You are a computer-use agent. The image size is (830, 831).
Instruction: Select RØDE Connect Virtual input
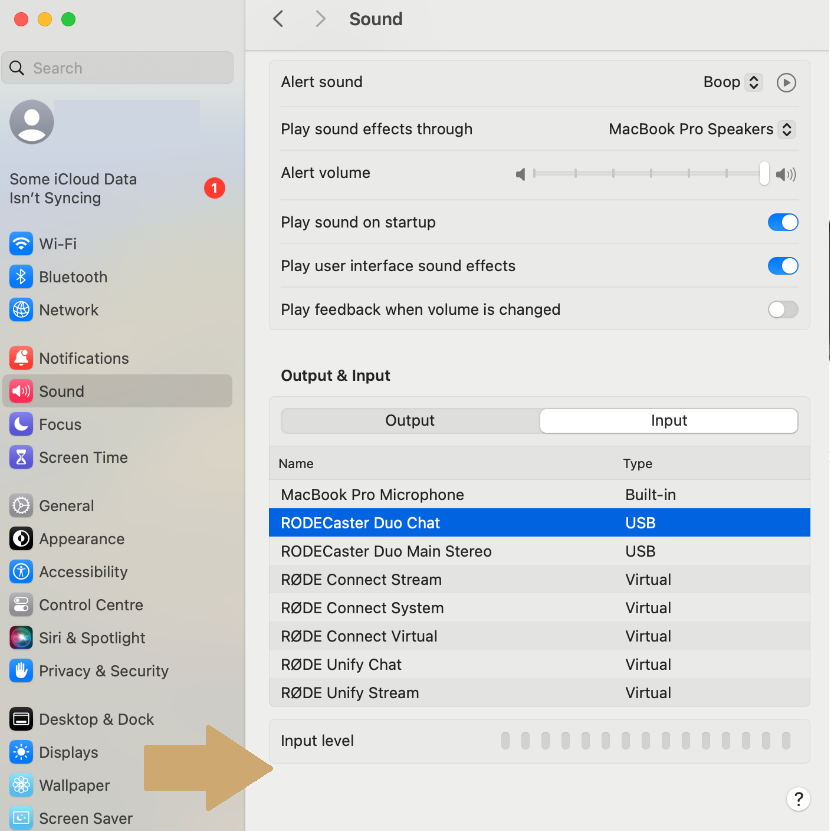click(x=539, y=636)
